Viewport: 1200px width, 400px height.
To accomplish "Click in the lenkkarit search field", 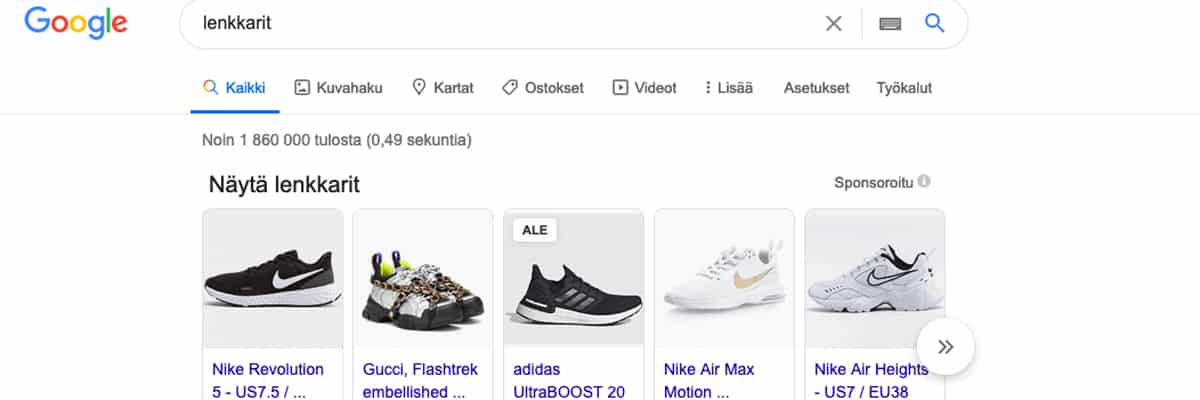I will point(500,23).
